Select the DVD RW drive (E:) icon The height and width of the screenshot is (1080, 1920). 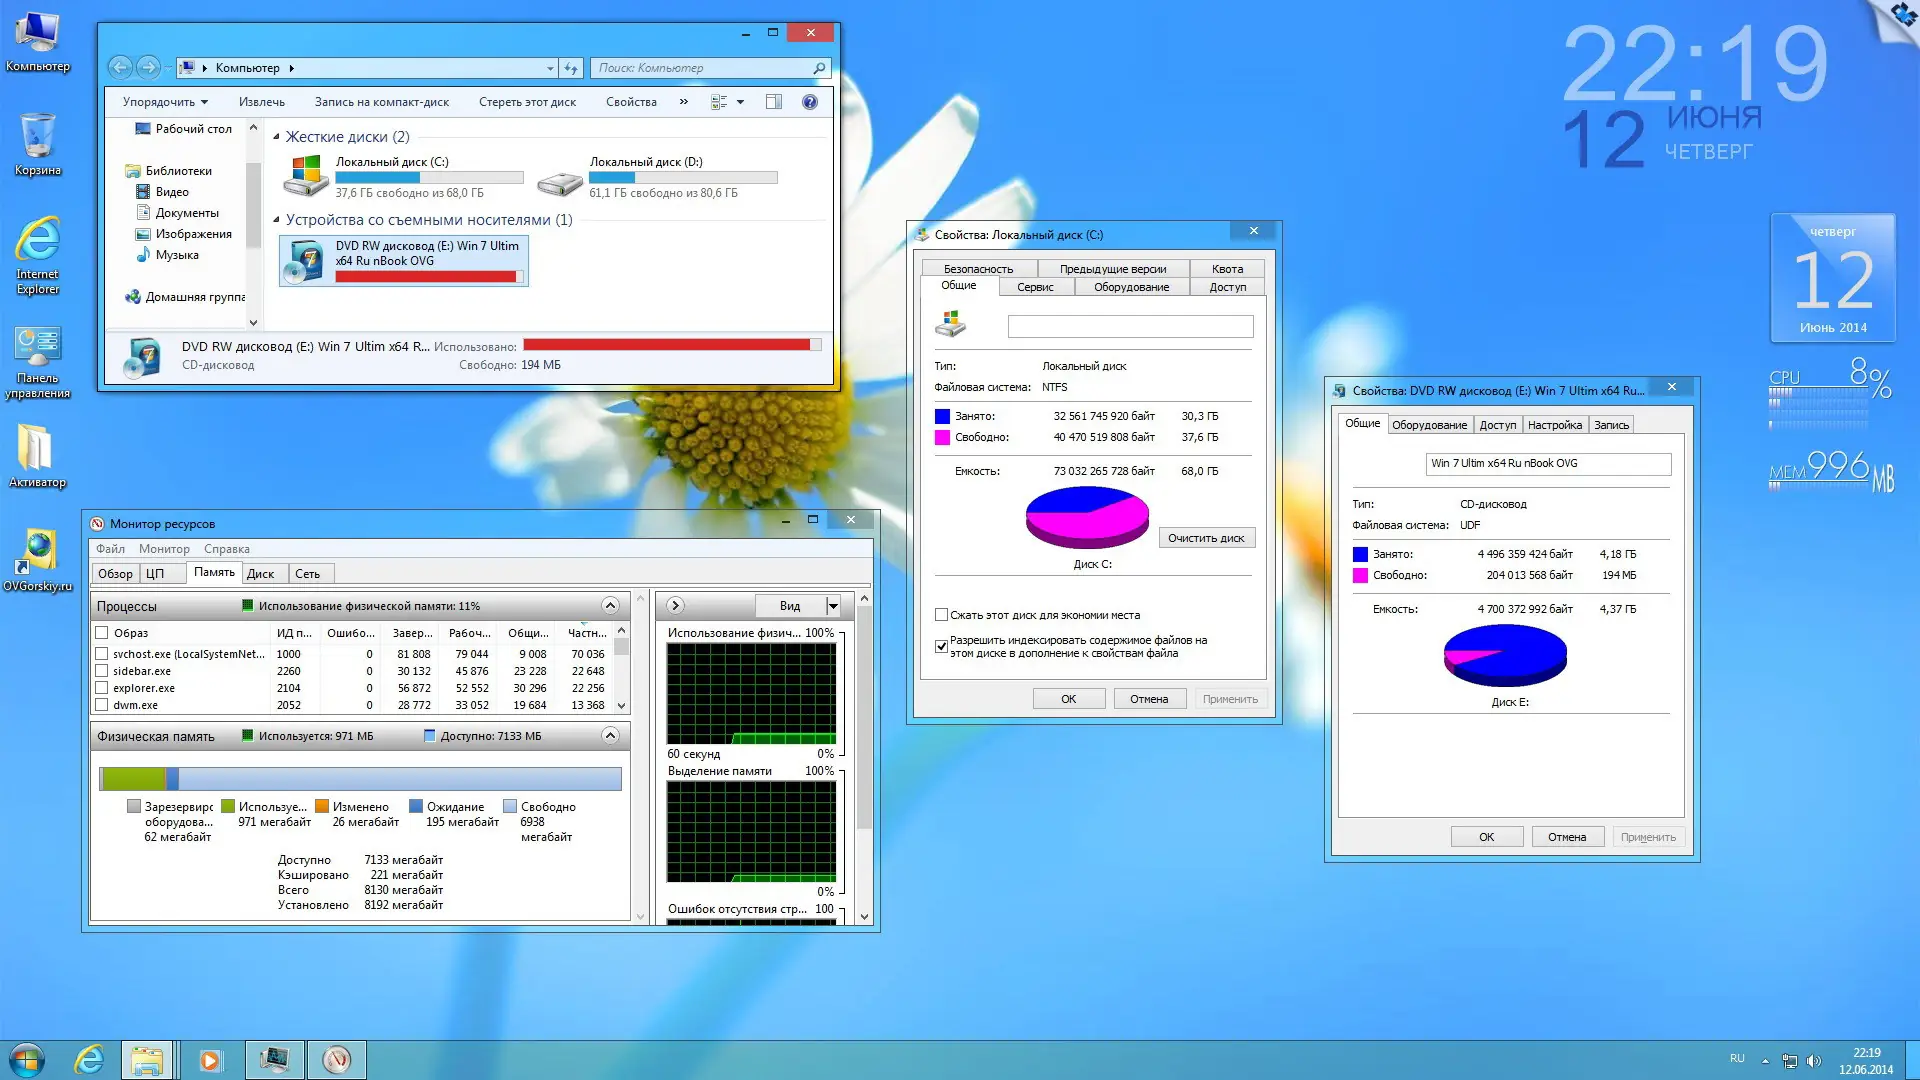(x=304, y=261)
